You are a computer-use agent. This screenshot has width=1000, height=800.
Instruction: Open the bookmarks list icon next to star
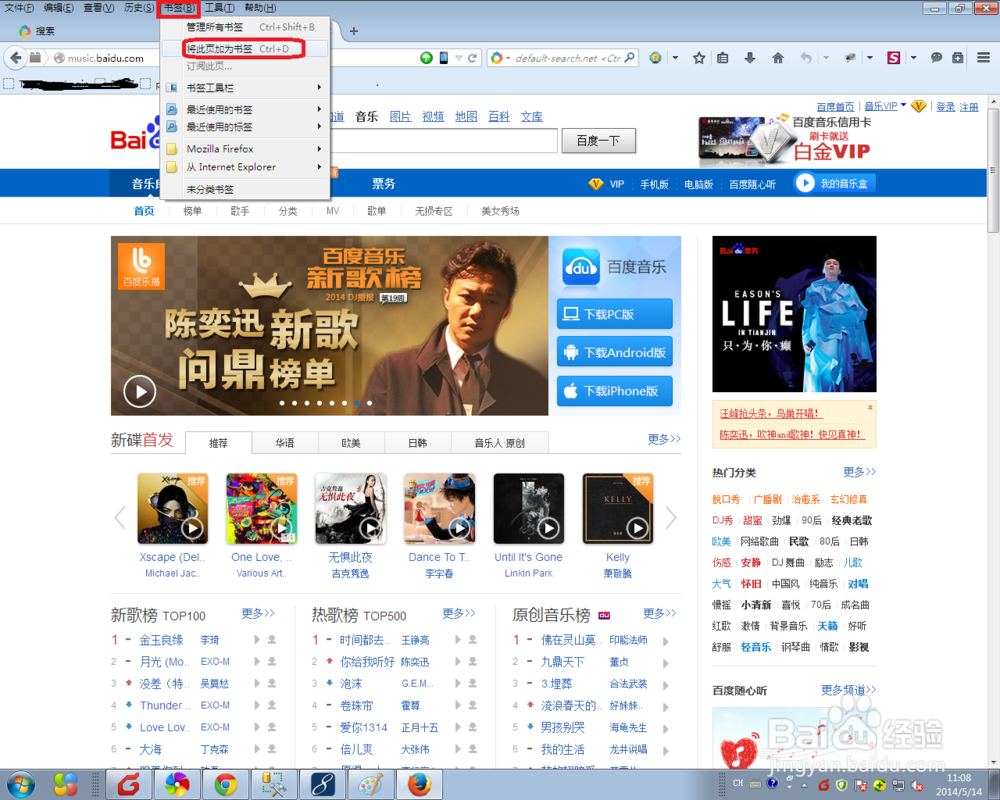[723, 58]
